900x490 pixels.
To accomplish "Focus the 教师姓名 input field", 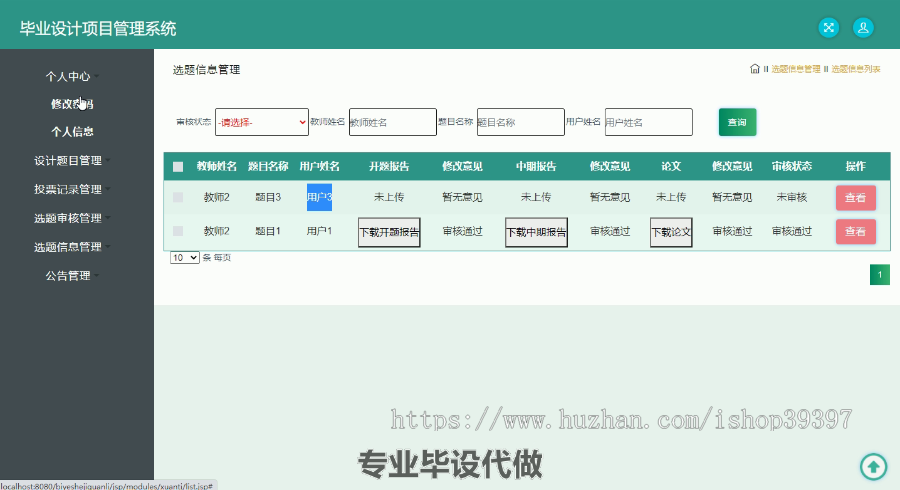I will tap(393, 122).
